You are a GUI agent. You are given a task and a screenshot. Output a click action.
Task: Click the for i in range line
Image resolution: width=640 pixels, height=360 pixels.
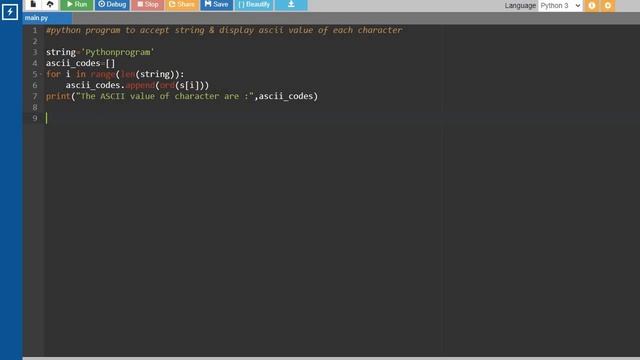[115, 74]
